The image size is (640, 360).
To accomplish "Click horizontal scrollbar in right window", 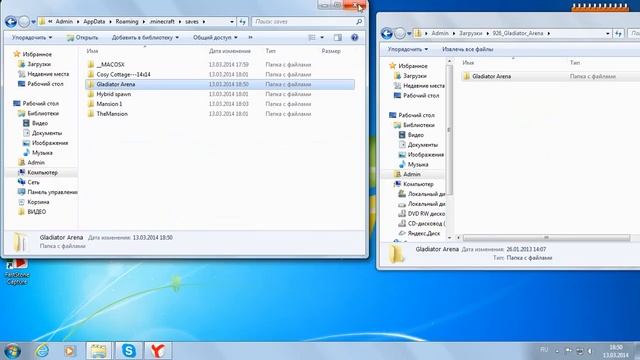I will [546, 238].
